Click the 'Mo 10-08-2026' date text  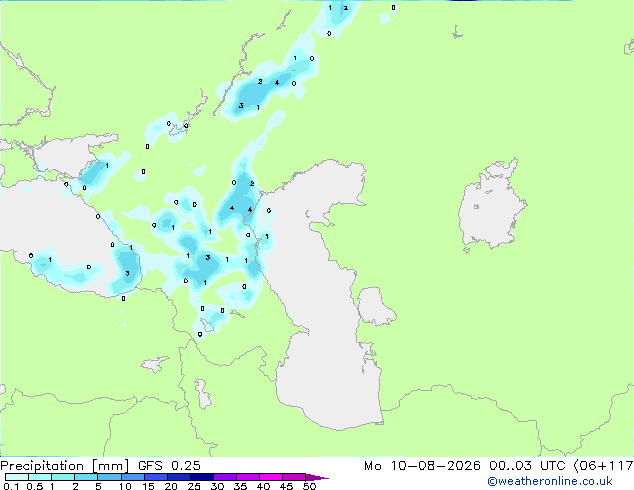pyautogui.click(x=422, y=466)
